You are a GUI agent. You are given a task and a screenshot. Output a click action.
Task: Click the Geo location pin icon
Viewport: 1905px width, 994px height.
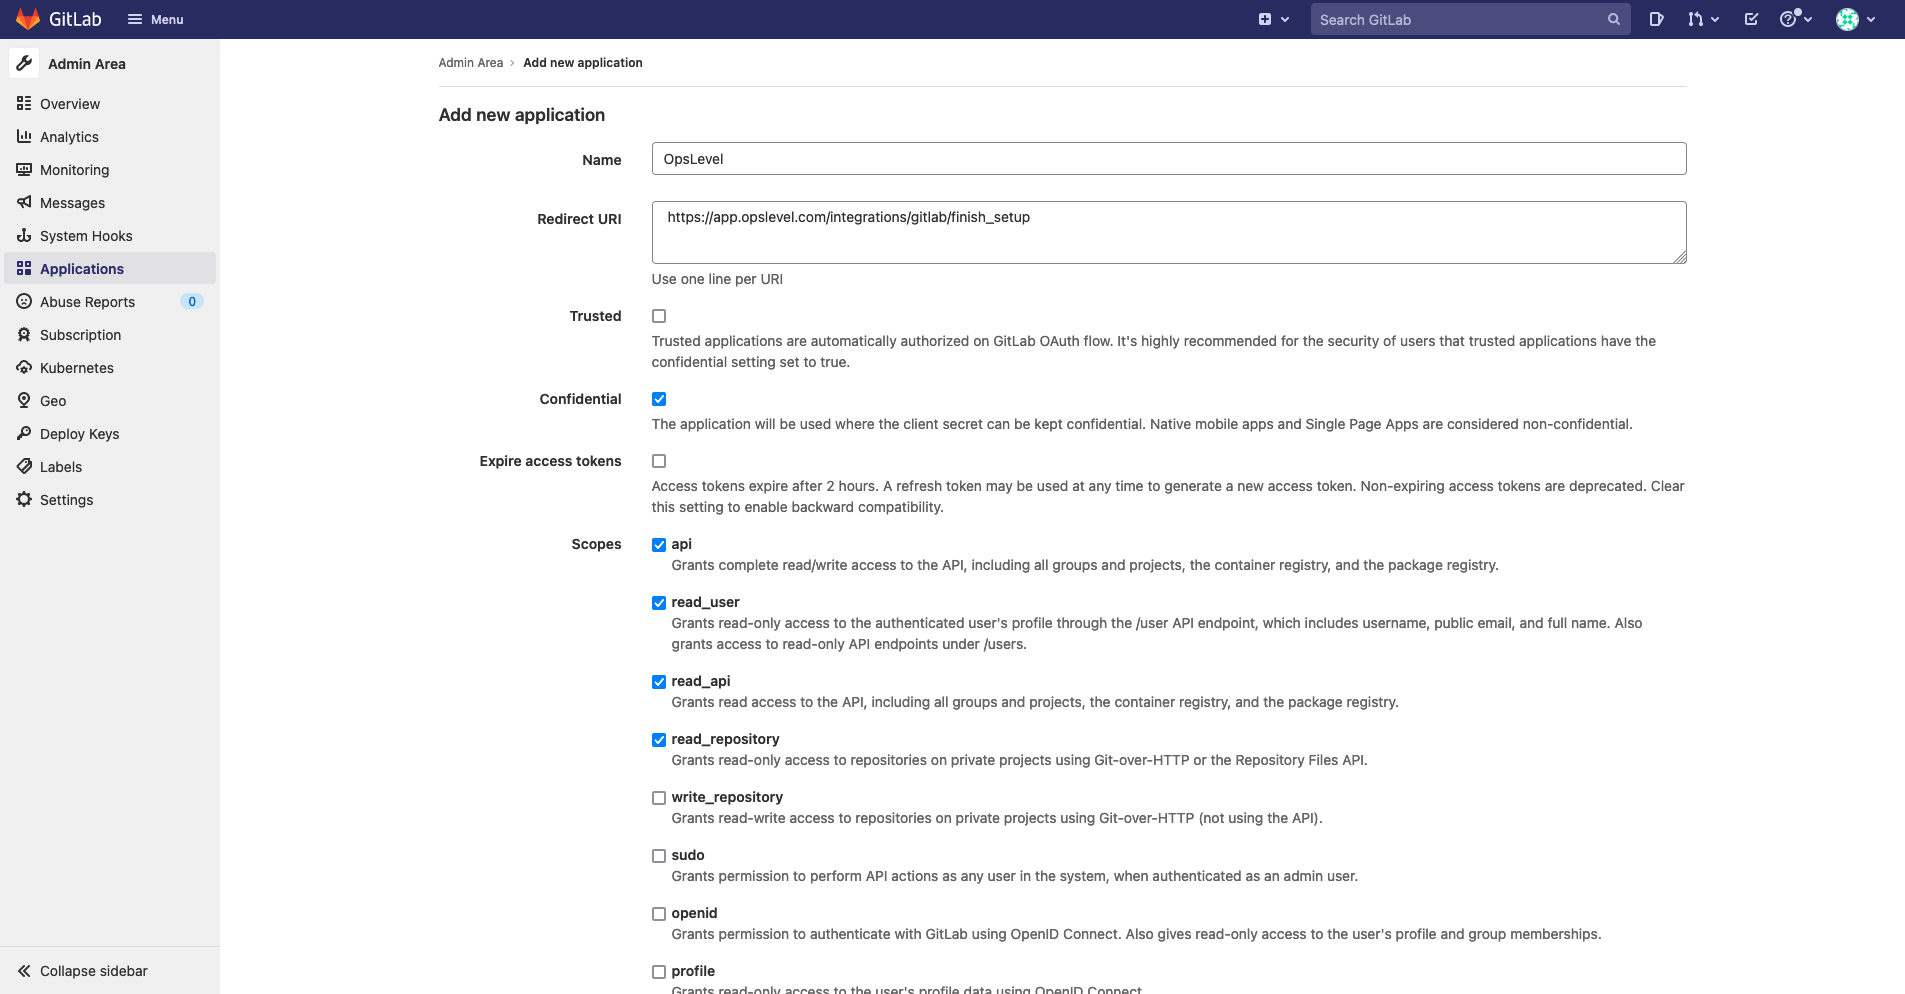pyautogui.click(x=24, y=400)
